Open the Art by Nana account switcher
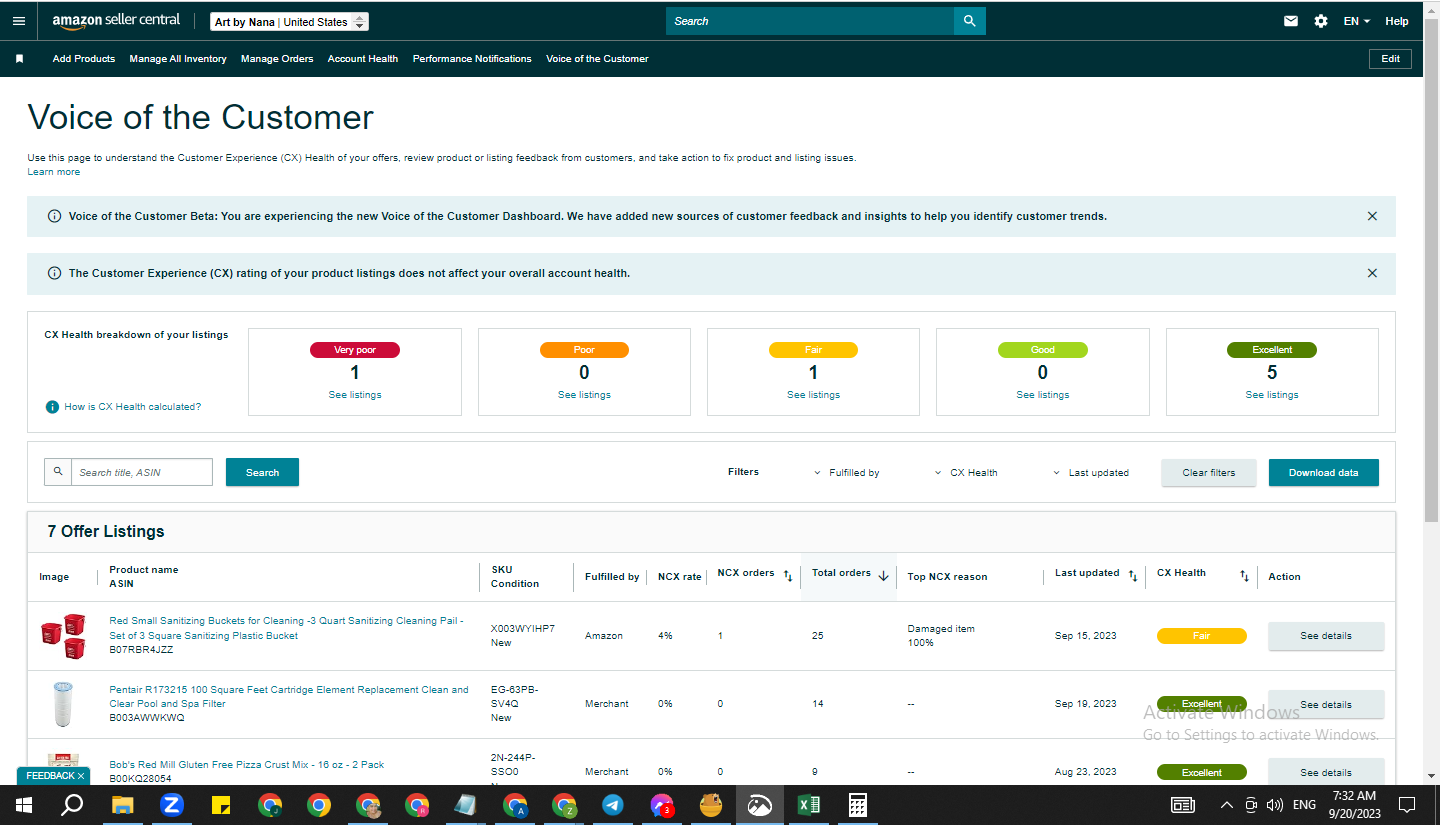The height and width of the screenshot is (825, 1440). pyautogui.click(x=290, y=22)
